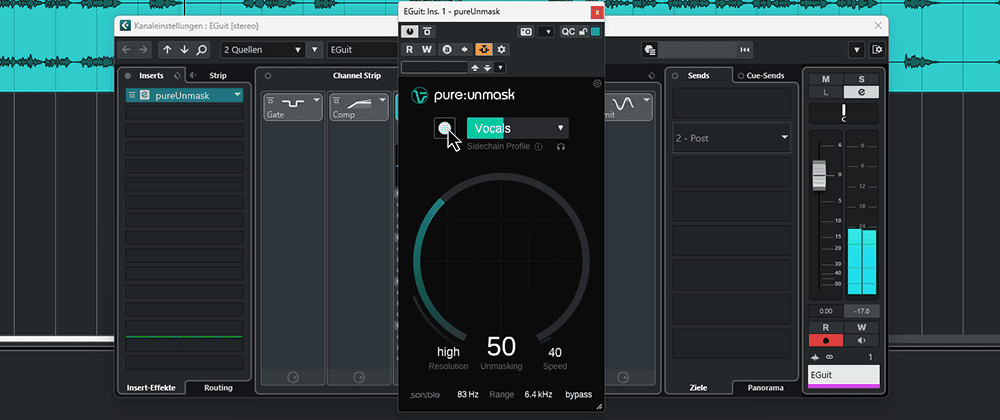Screen dimensions: 1000x420
Task: Open the 2 - Post send dropdown
Action: pos(732,138)
